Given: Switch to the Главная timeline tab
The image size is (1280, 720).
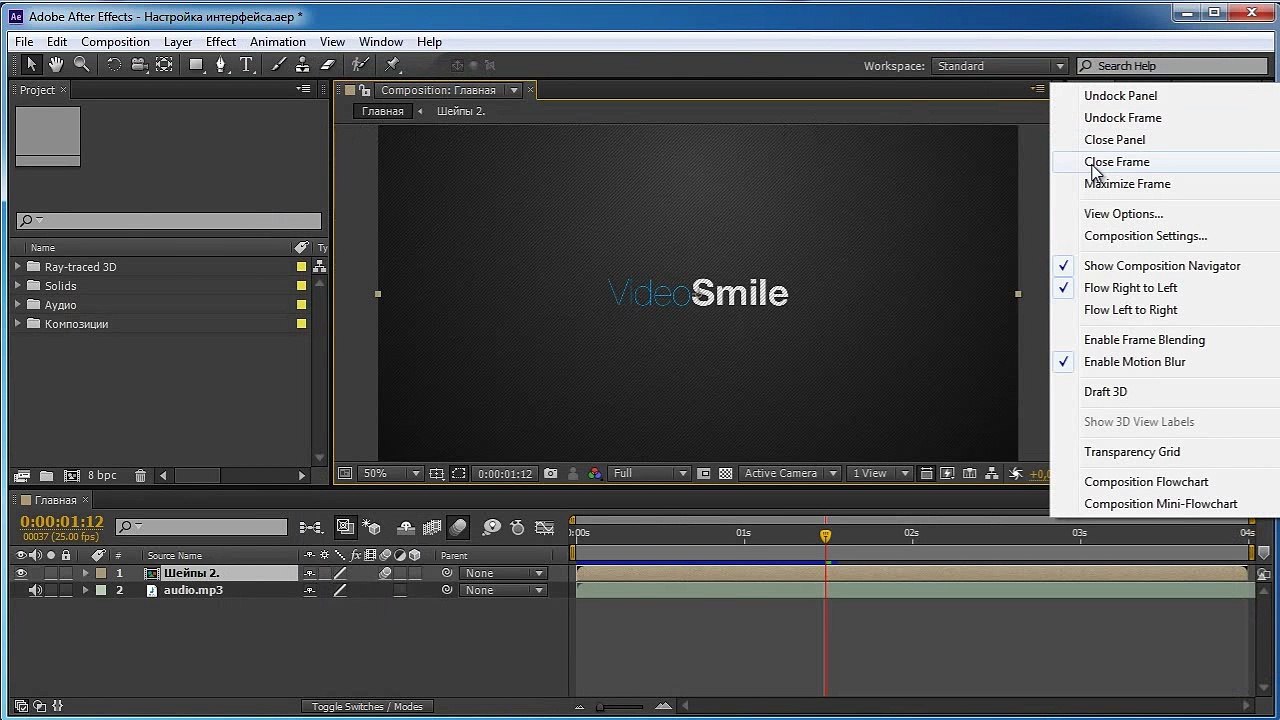Looking at the screenshot, I should click(x=56, y=500).
